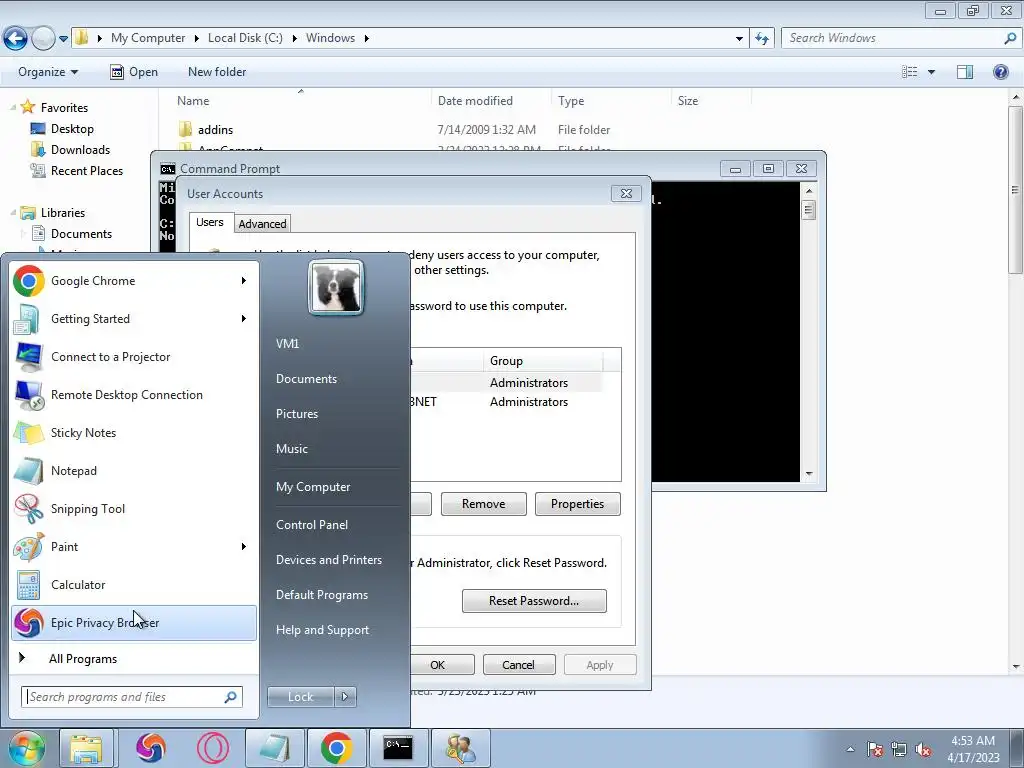The image size is (1024, 768).
Task: Open Control Panel from Start menu
Action: (312, 525)
